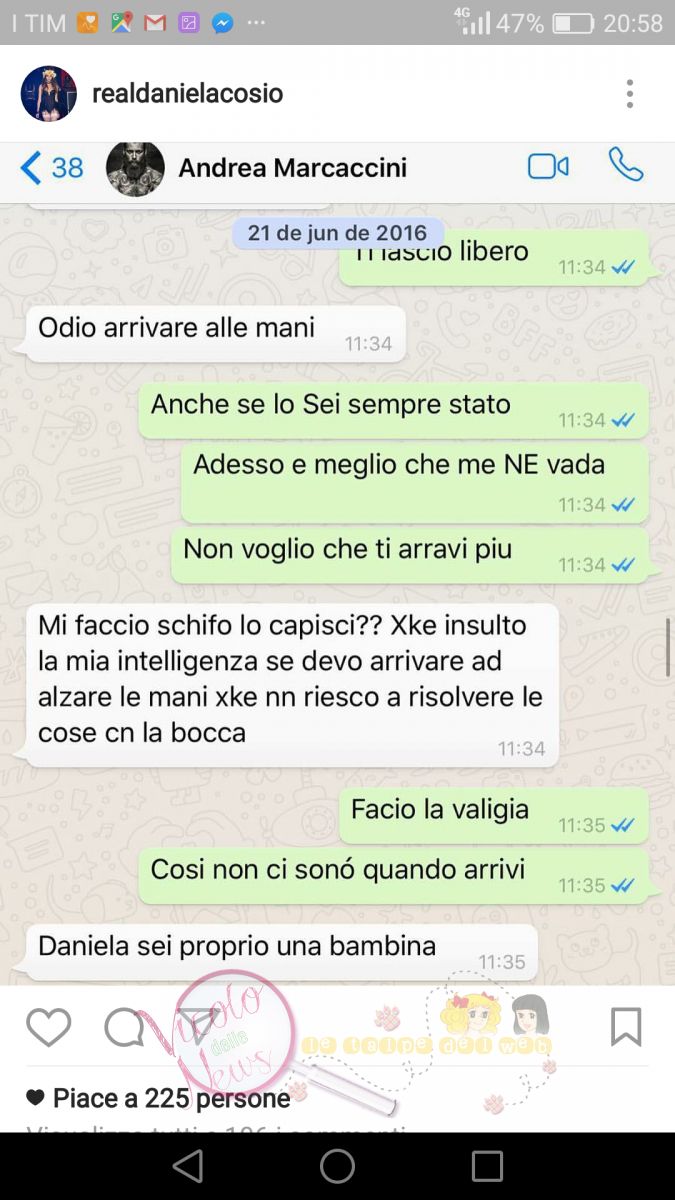Tap the chat scrollbar handle
Image resolution: width=675 pixels, height=1200 pixels.
(x=668, y=647)
